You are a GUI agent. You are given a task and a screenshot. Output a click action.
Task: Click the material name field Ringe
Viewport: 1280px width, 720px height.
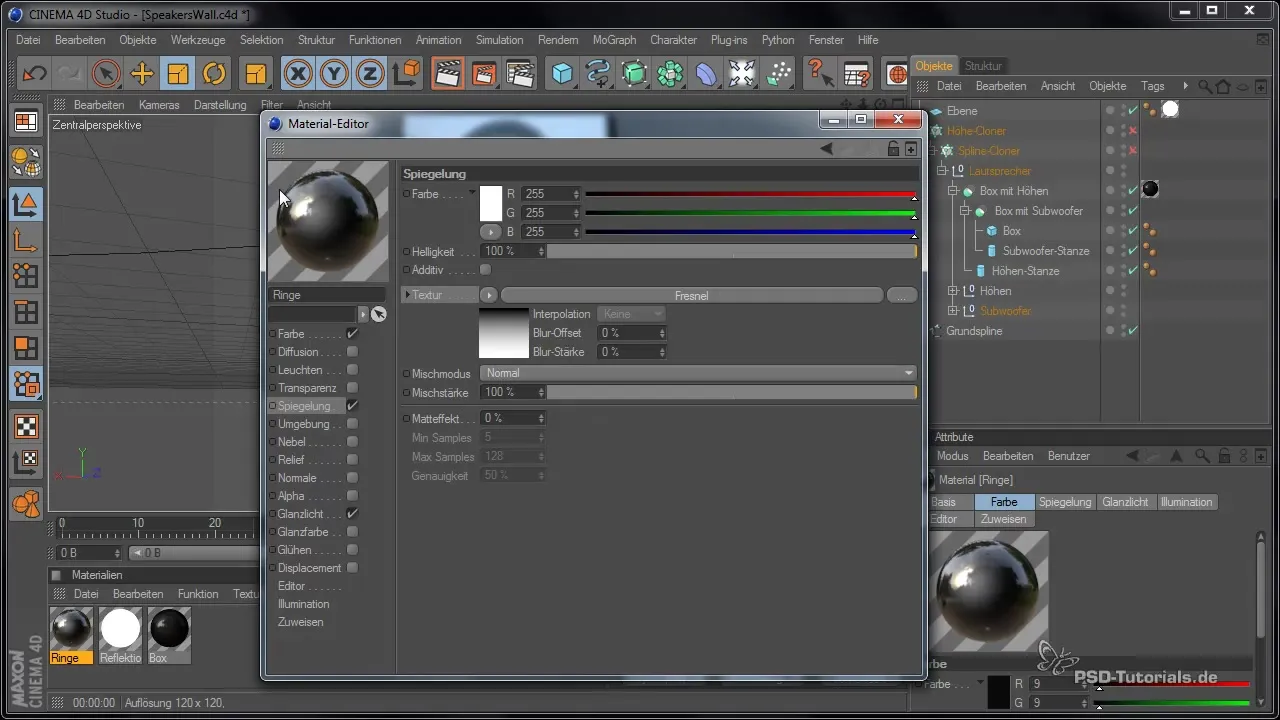point(327,295)
